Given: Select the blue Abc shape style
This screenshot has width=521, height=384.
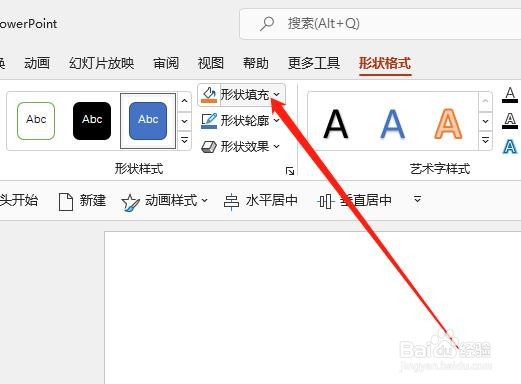Looking at the screenshot, I should tap(148, 121).
